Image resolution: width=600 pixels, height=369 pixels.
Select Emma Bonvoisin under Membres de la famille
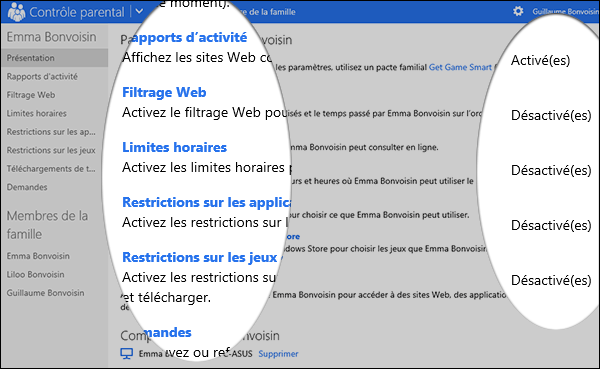(x=38, y=256)
